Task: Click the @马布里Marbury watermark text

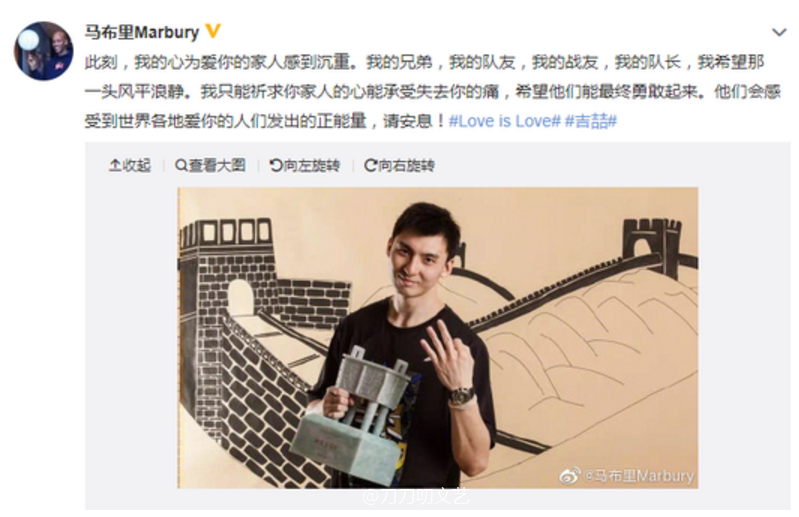Action: 638,476
